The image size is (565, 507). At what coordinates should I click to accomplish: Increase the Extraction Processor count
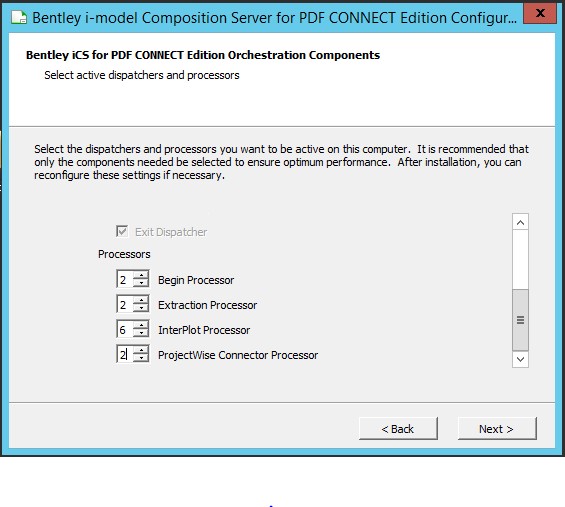(141, 300)
